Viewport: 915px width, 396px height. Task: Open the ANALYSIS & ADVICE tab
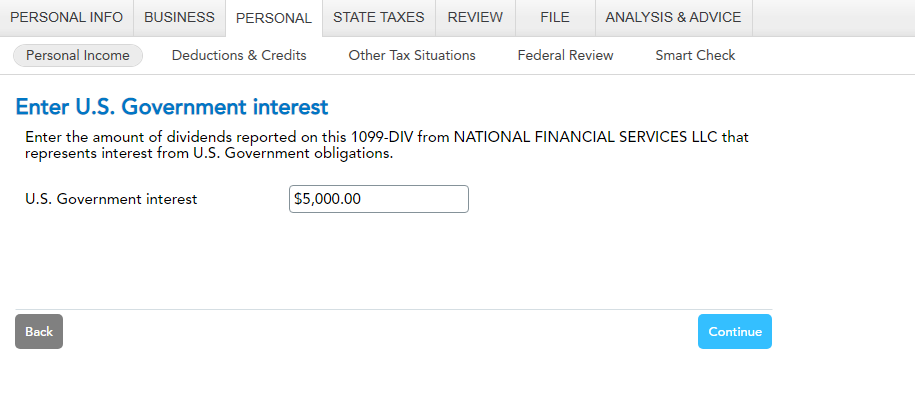673,17
